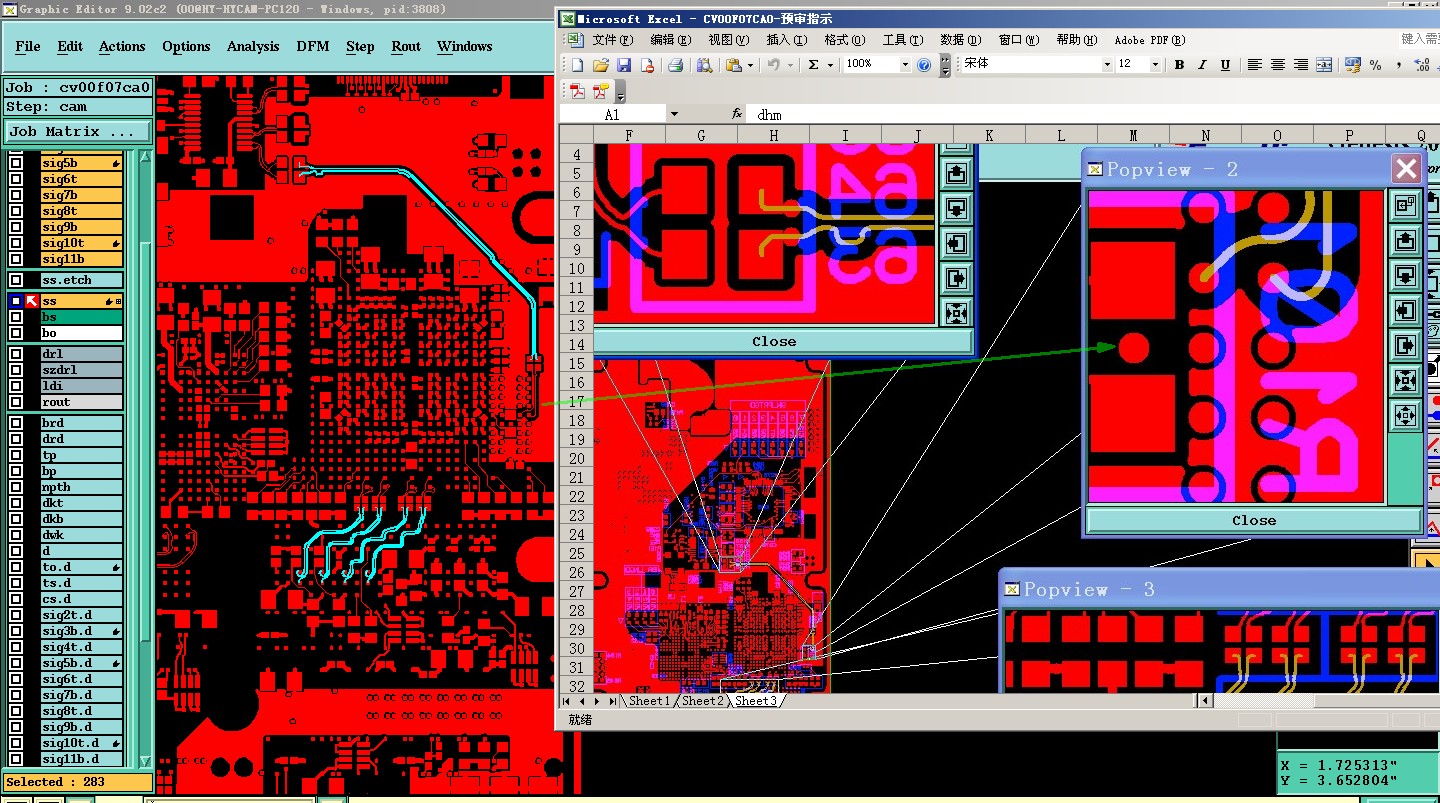Open the font size dropdown showing 12
Screen dimensions: 1440x803
point(1155,65)
